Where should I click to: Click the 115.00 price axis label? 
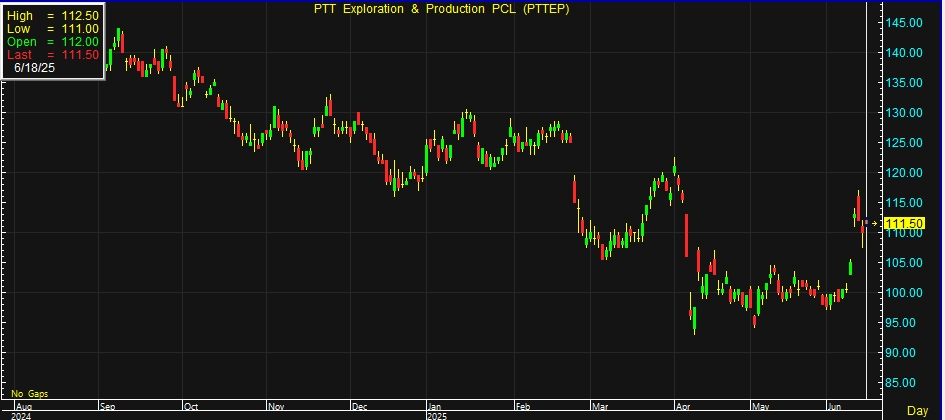pos(904,202)
